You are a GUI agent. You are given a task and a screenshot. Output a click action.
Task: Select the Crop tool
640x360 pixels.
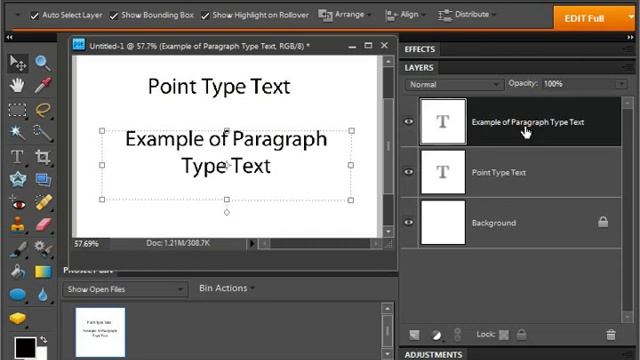click(42, 157)
